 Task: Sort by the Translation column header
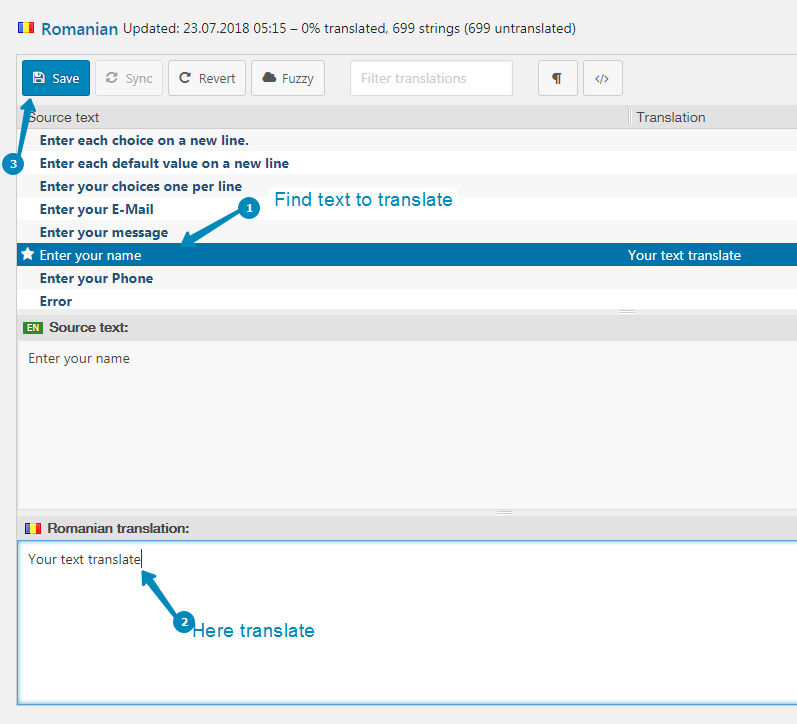click(670, 117)
